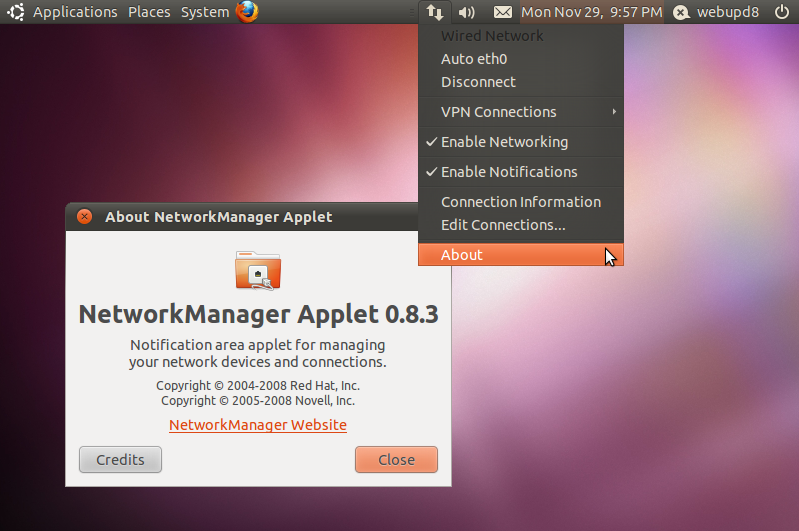
Task: Click the webupd8 user name
Action: (728, 12)
